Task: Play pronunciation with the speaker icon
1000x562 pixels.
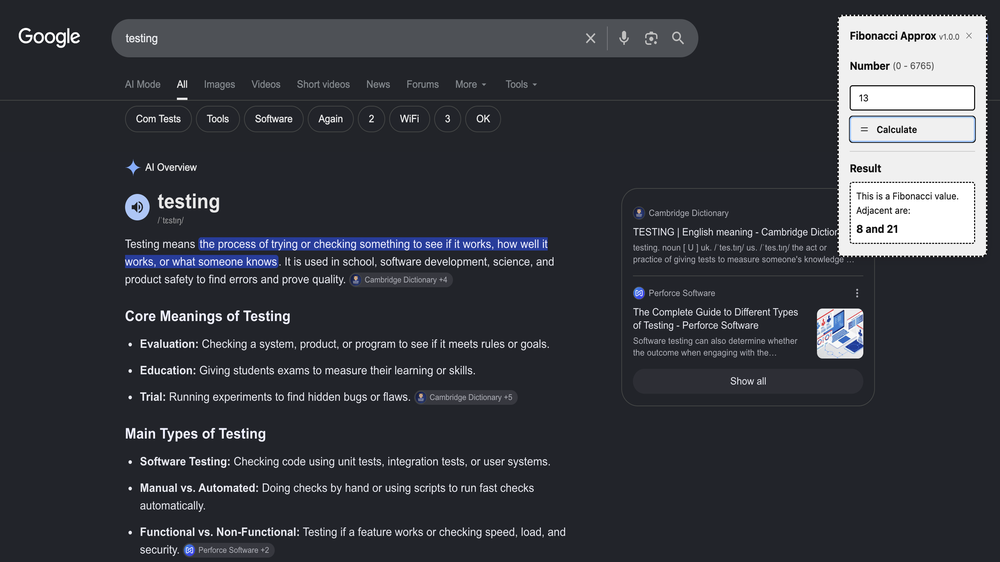Action: pos(137,207)
